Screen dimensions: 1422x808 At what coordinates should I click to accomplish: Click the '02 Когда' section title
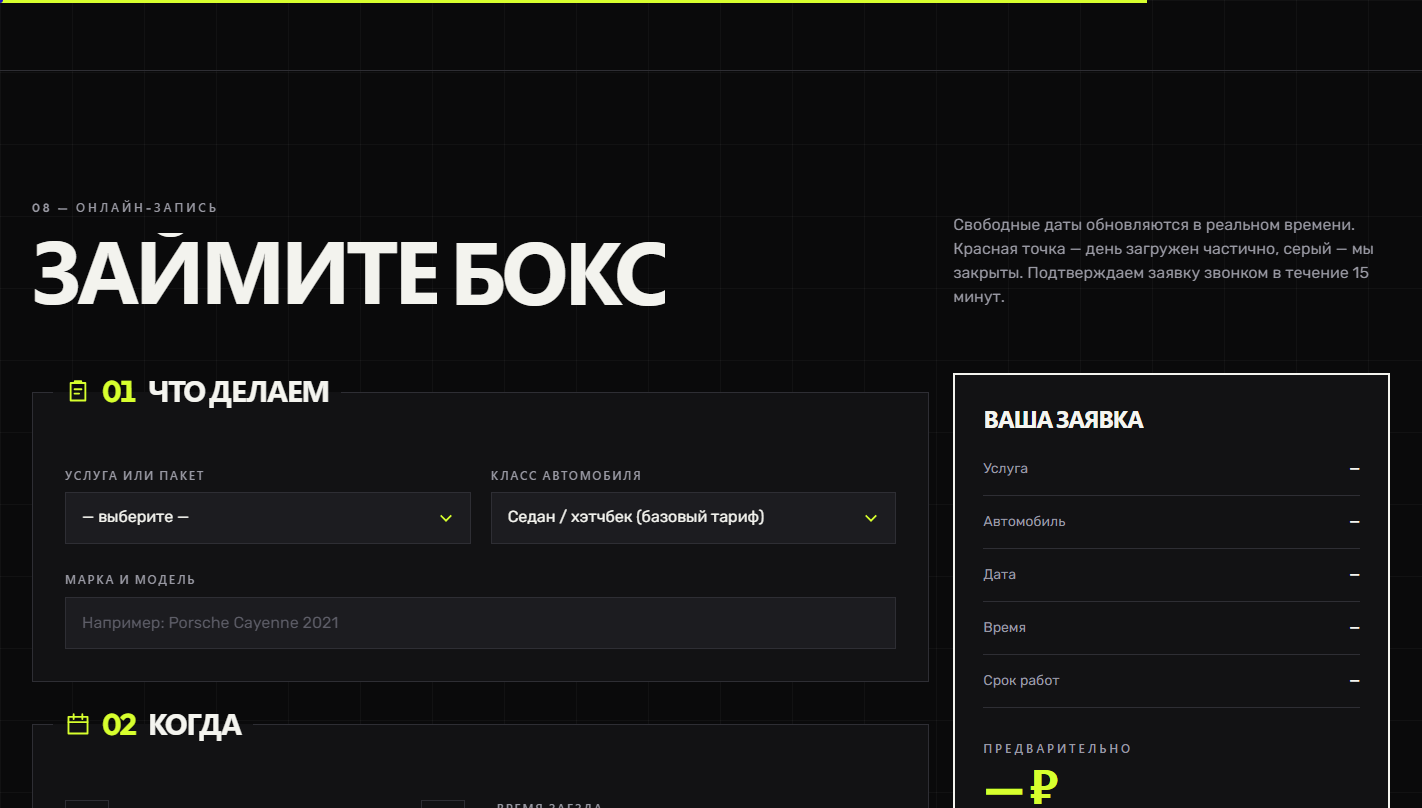coord(172,724)
